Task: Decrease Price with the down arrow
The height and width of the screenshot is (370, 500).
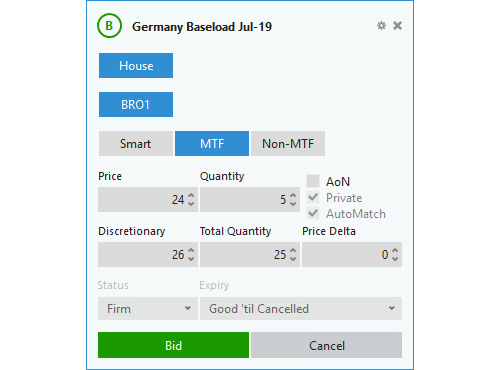Action: pos(191,204)
